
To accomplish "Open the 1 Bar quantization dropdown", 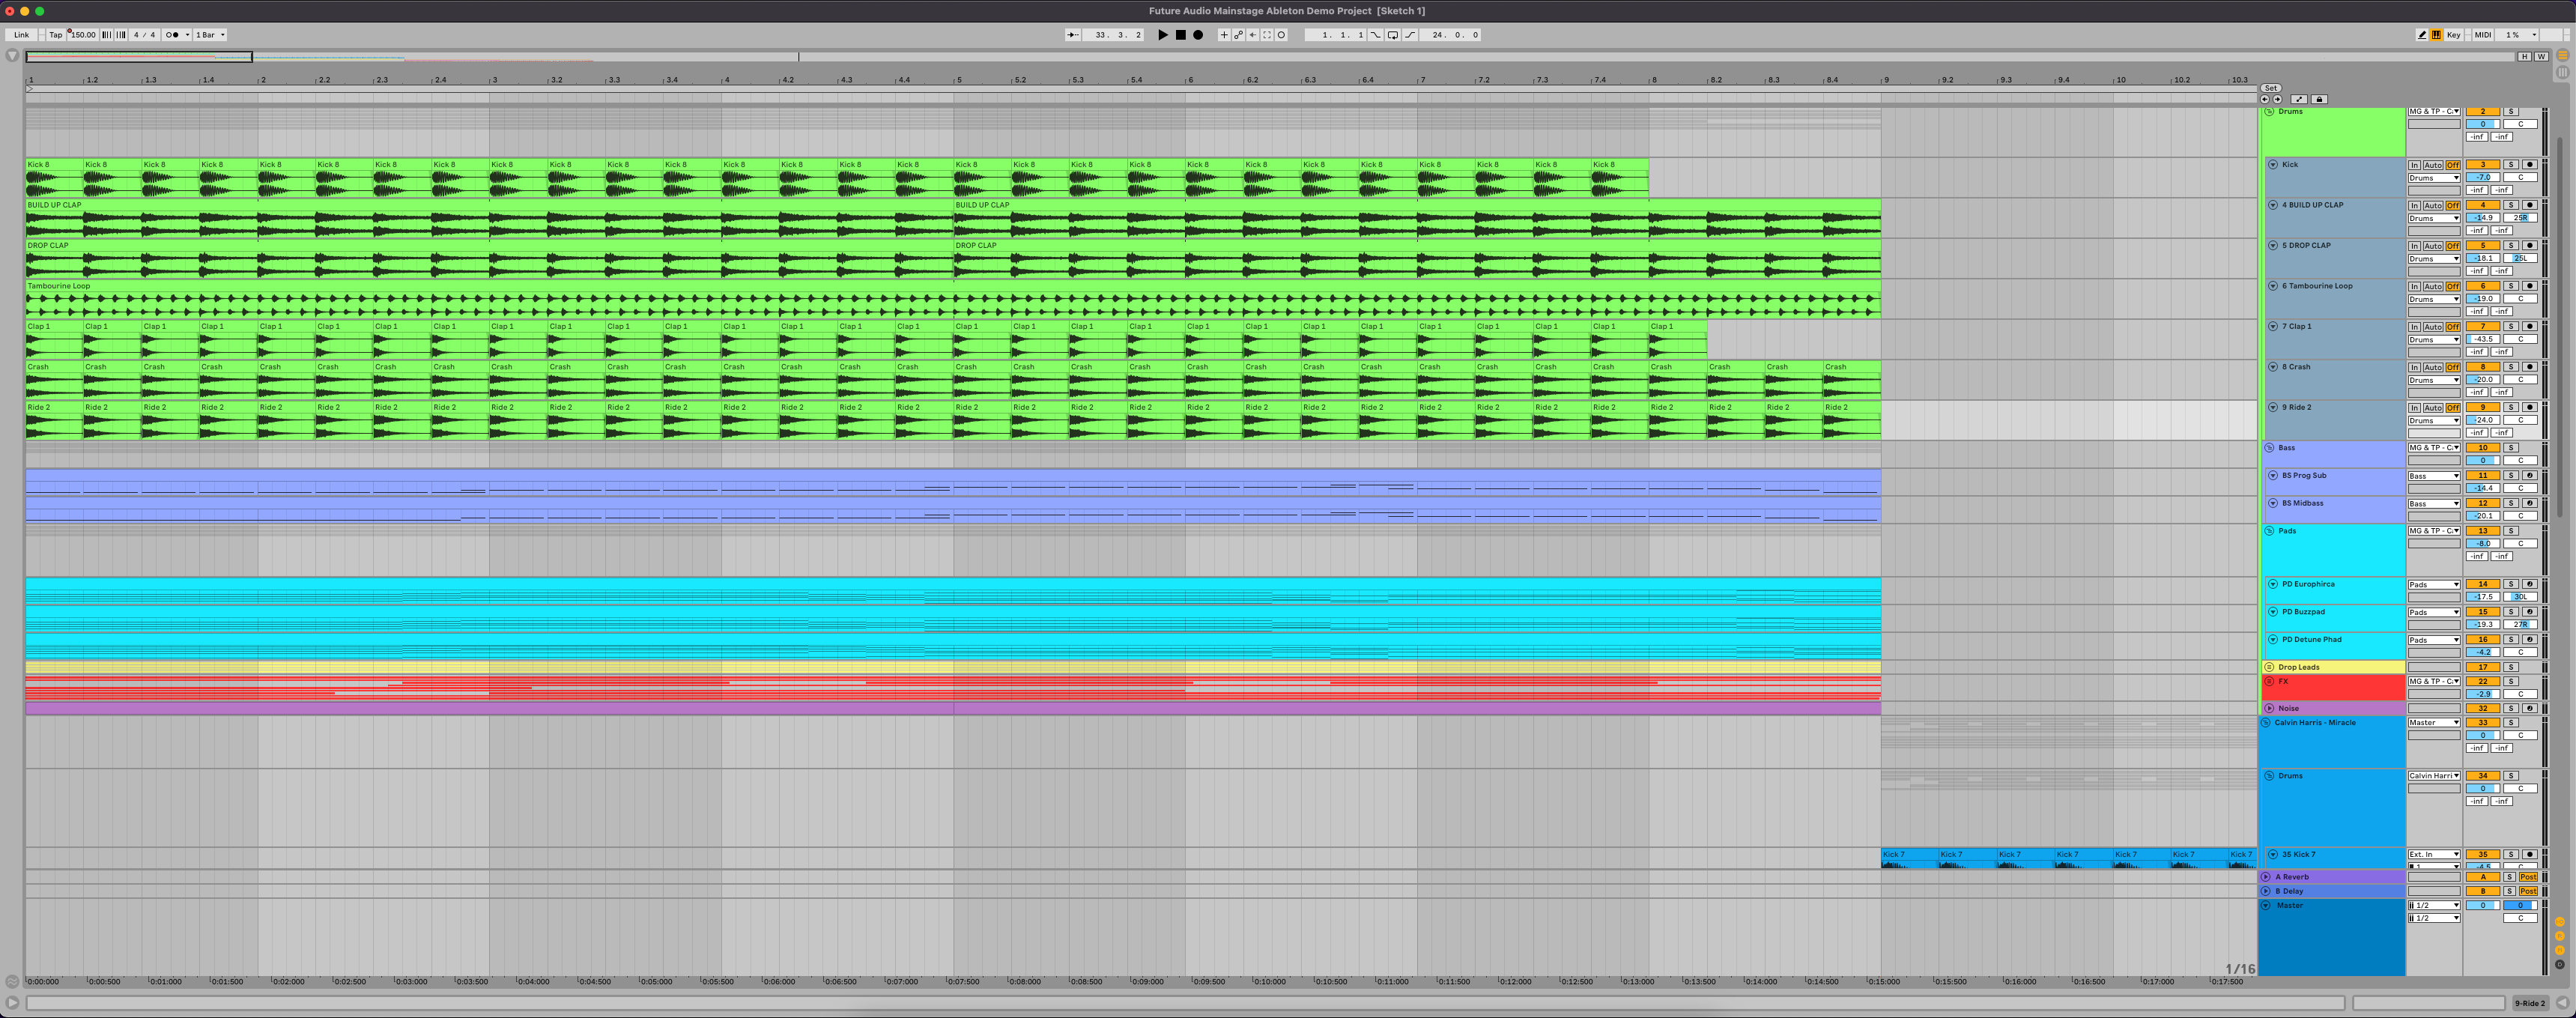I will (210, 35).
